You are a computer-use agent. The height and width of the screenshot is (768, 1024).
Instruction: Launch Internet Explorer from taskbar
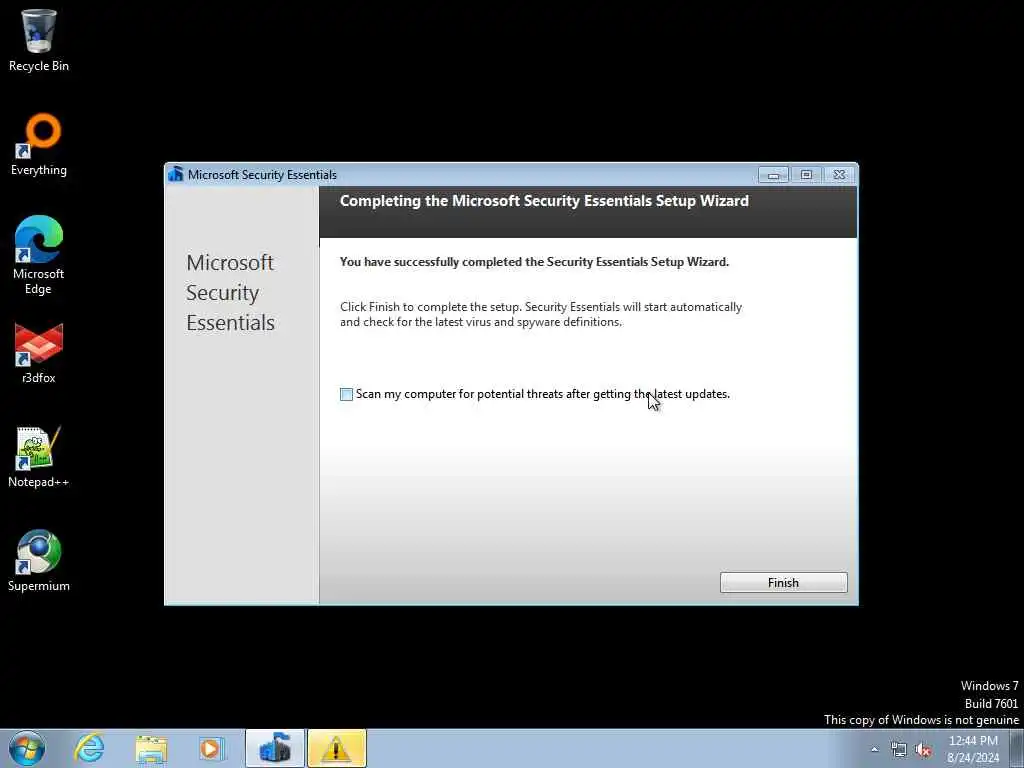89,748
